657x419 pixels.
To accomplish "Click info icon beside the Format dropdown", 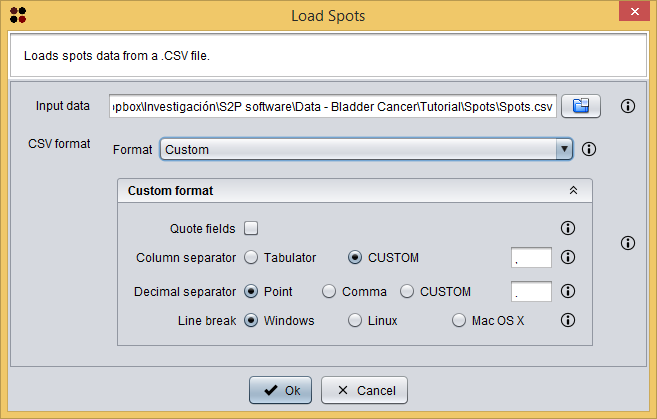I will pos(589,149).
